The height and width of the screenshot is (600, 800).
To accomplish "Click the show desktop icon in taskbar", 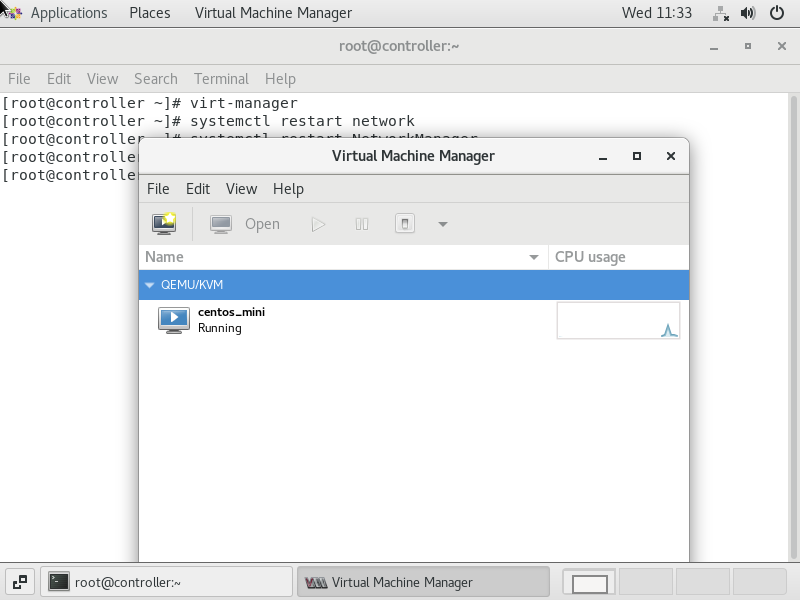I will click(20, 582).
